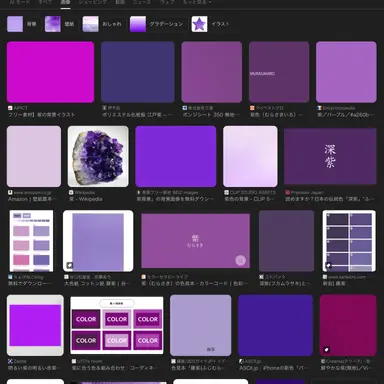Click the Zazzle source favicon
Viewport: 384px width, 384px height.
point(10,361)
